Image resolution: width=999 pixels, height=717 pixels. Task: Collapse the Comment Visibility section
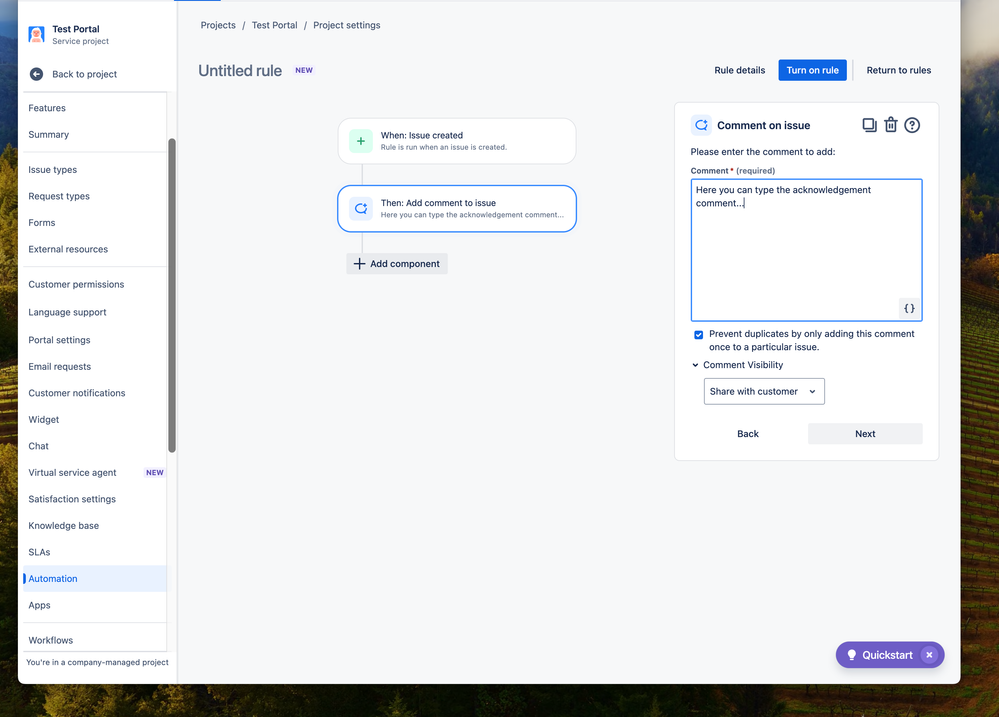[x=695, y=365]
